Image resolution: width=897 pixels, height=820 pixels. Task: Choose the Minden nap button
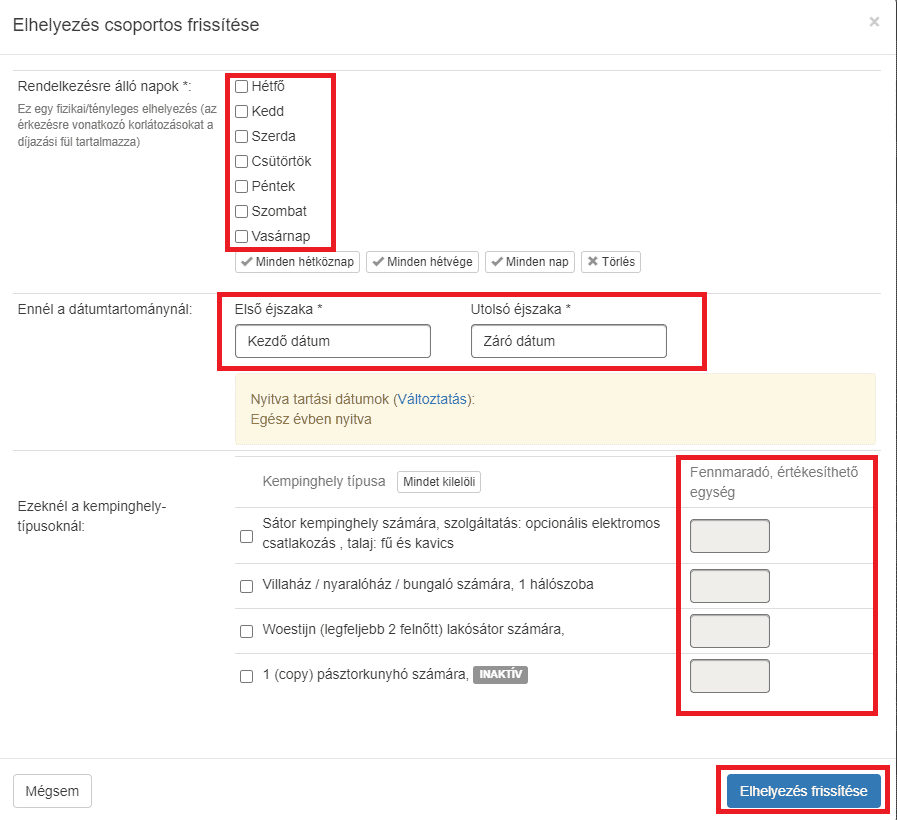tap(530, 262)
